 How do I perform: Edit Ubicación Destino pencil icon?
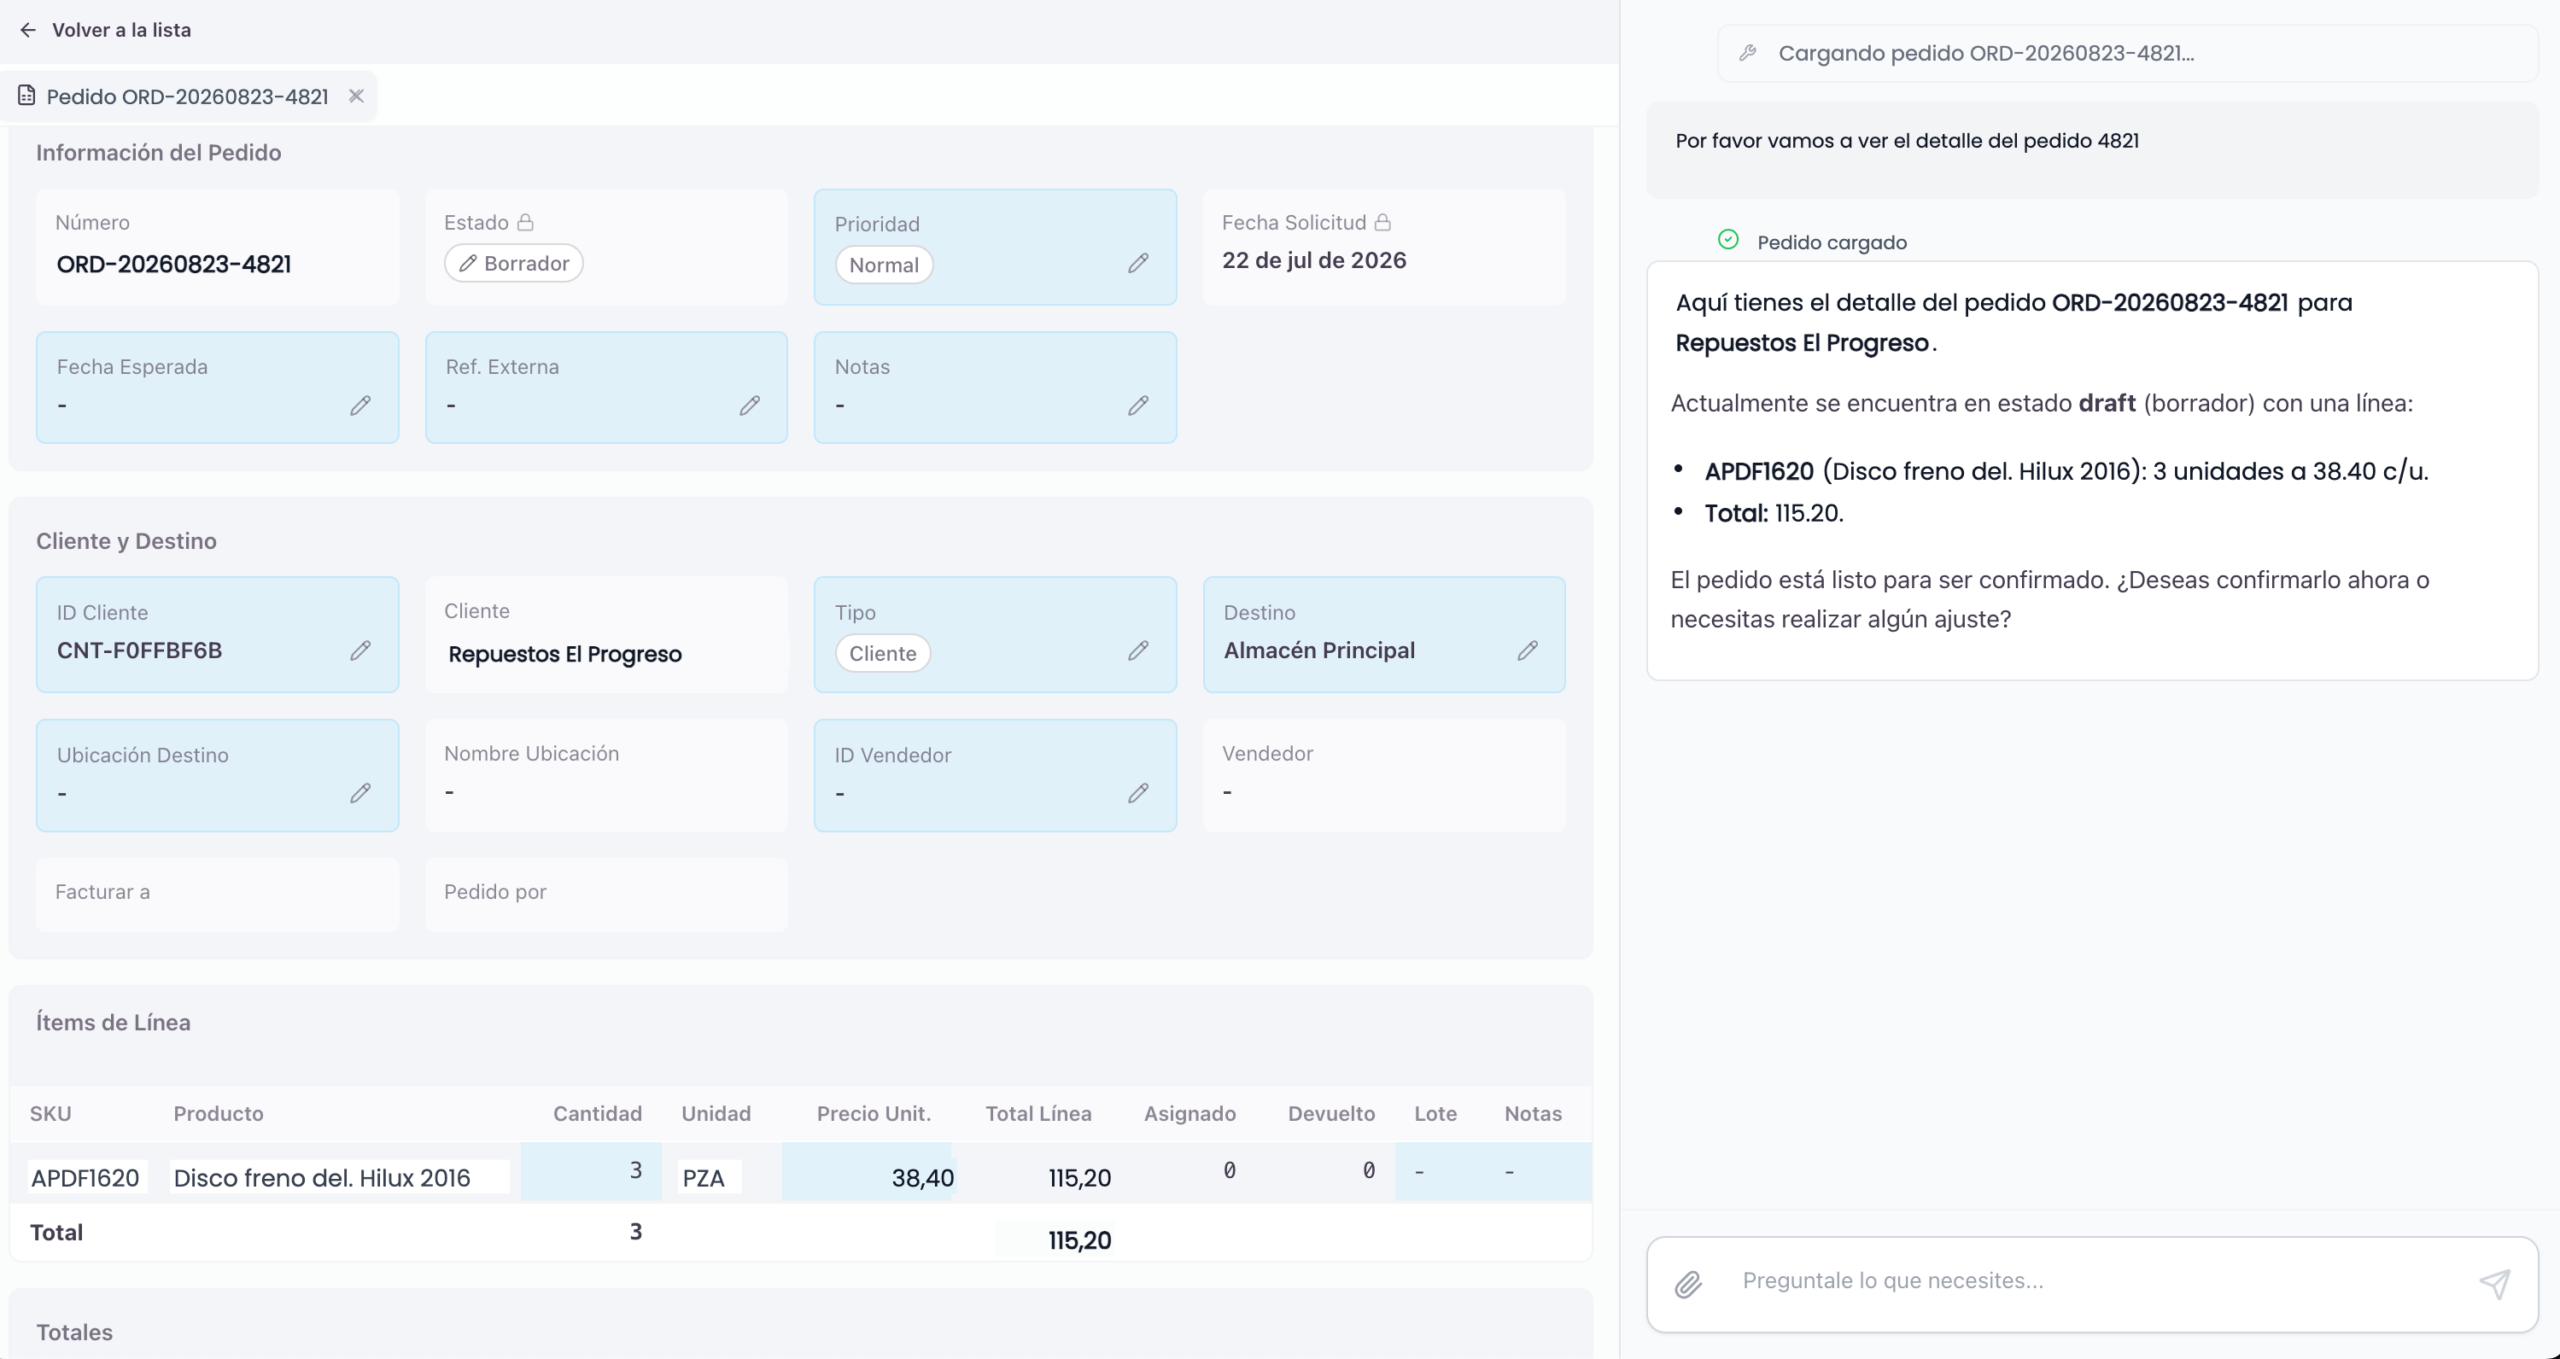[x=360, y=793]
